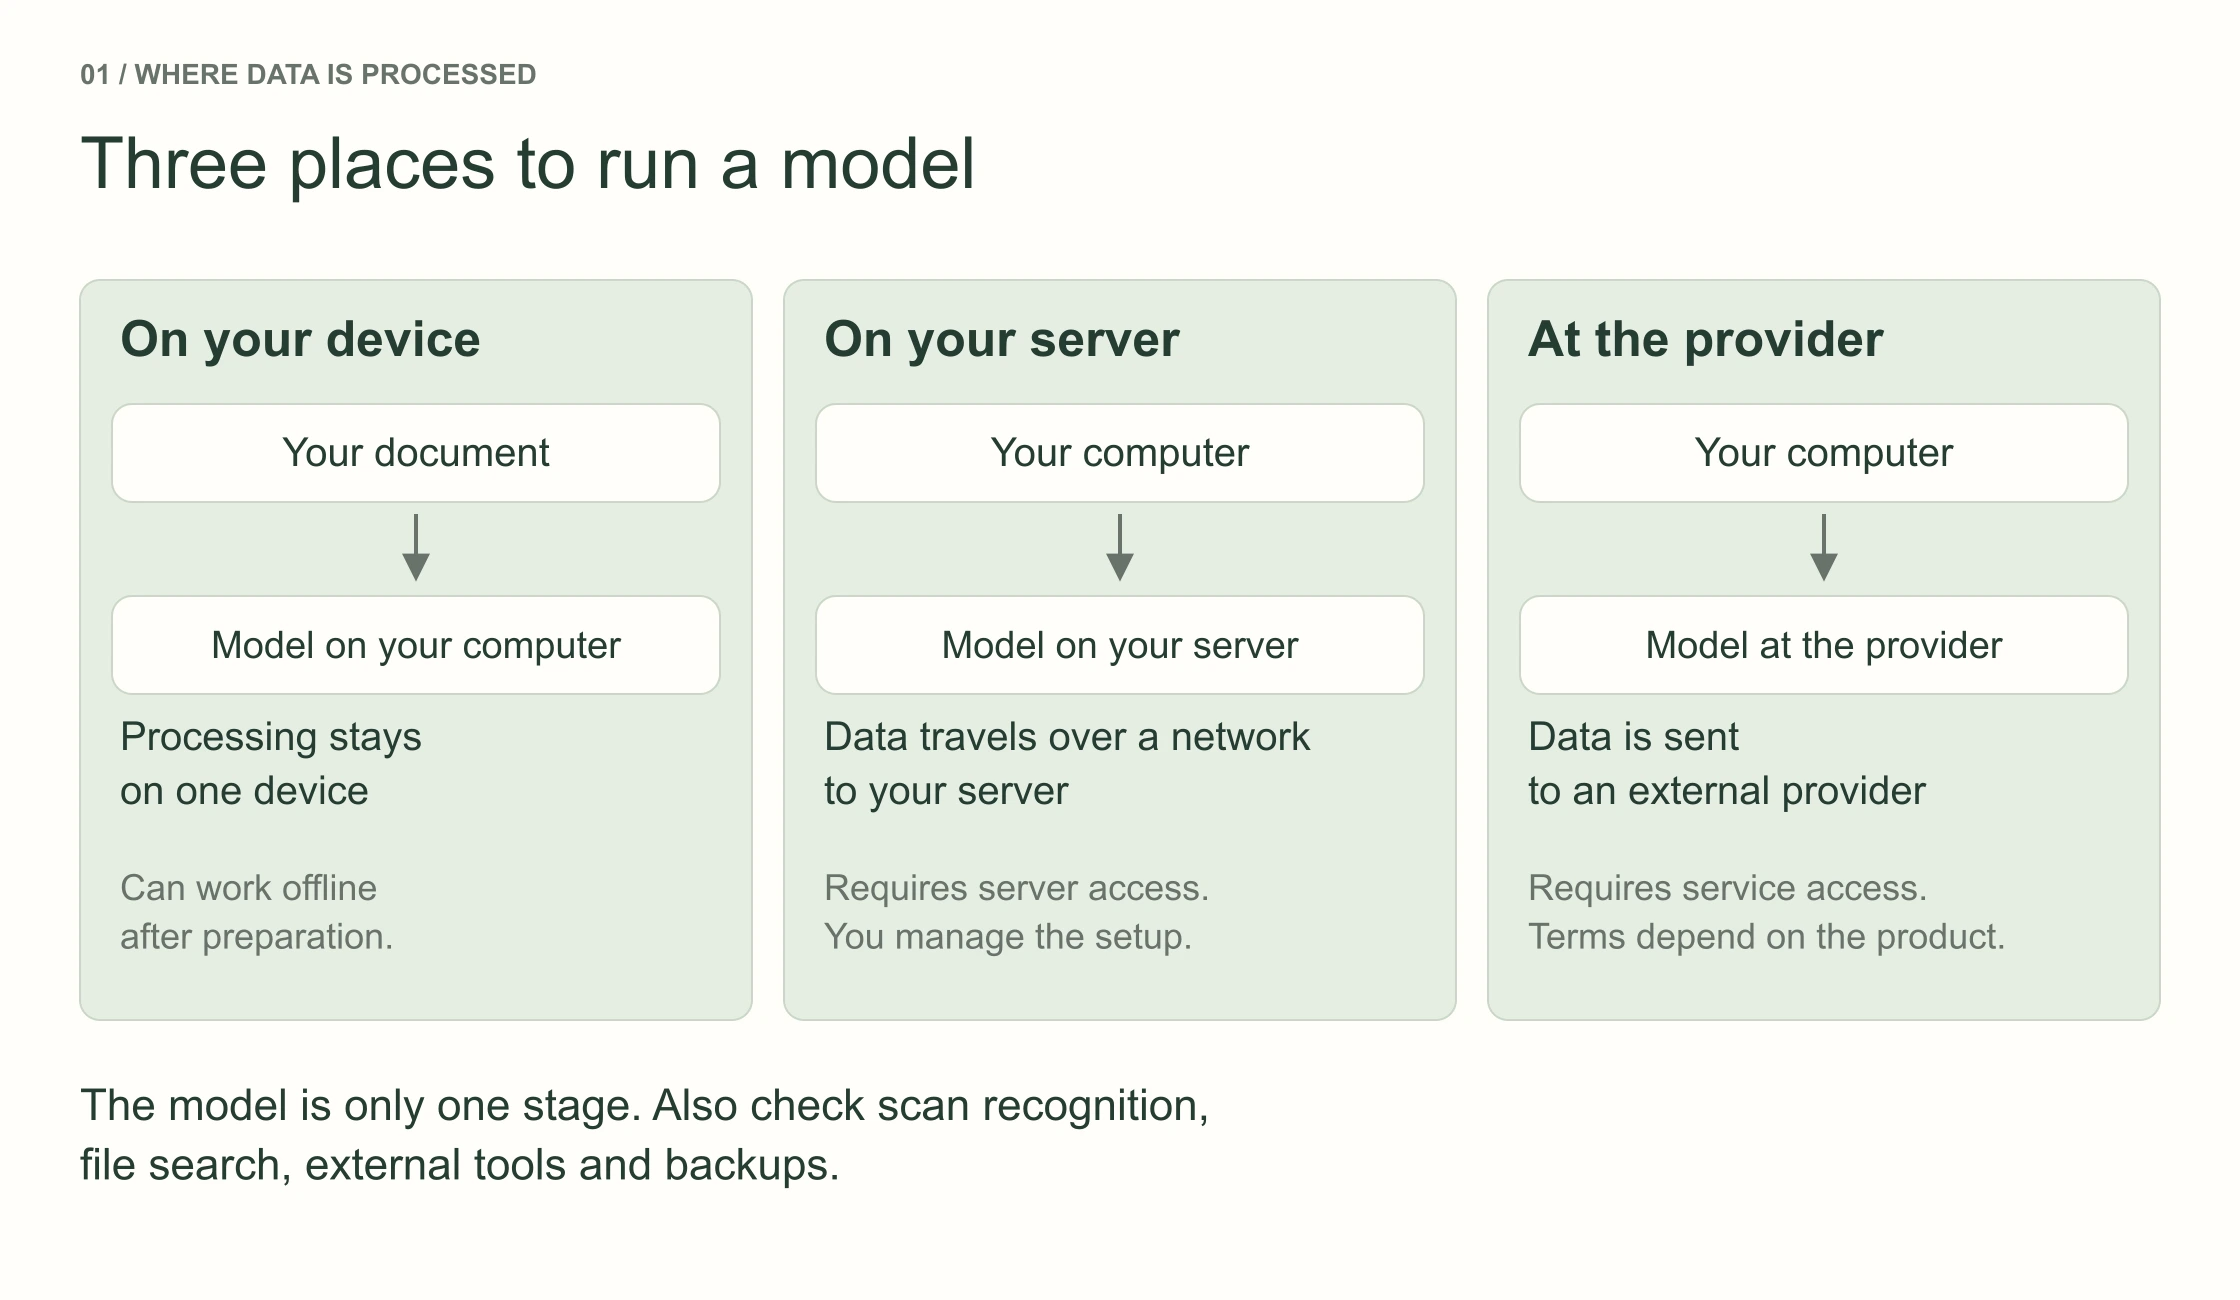The width and height of the screenshot is (2240, 1300).
Task: Select the 'At the provider' heading
Action: (1706, 340)
